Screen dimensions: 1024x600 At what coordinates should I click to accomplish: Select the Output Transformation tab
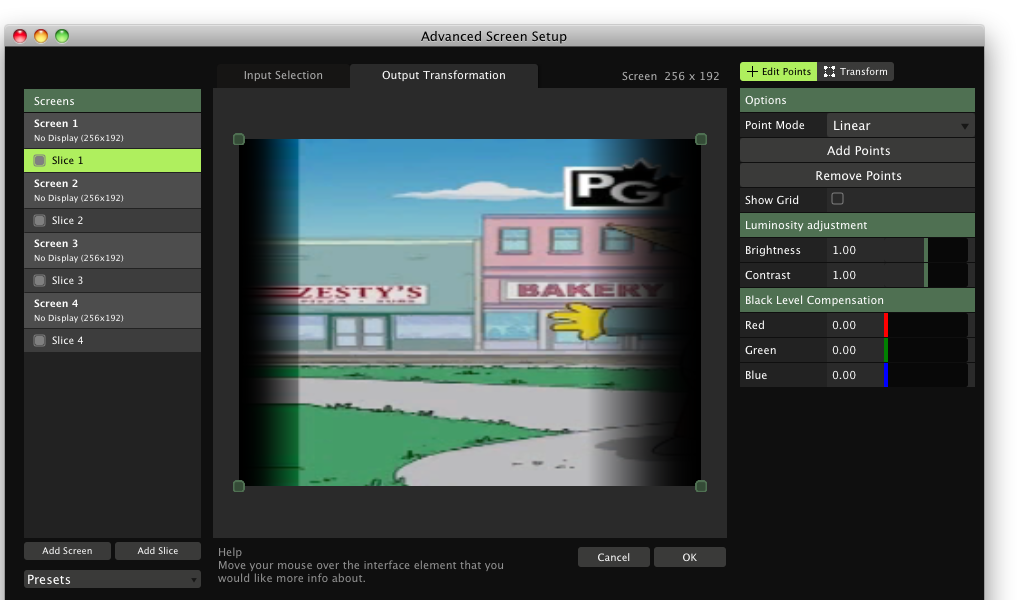pos(443,75)
